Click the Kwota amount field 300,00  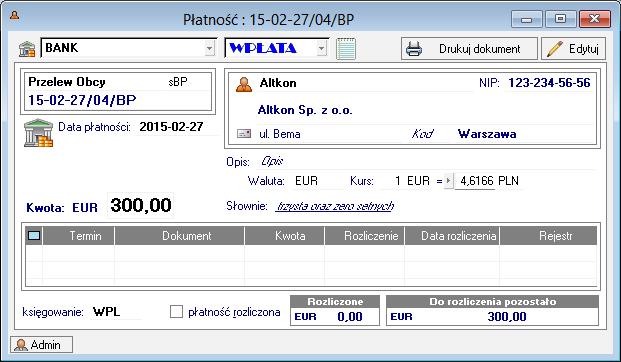click(x=141, y=205)
